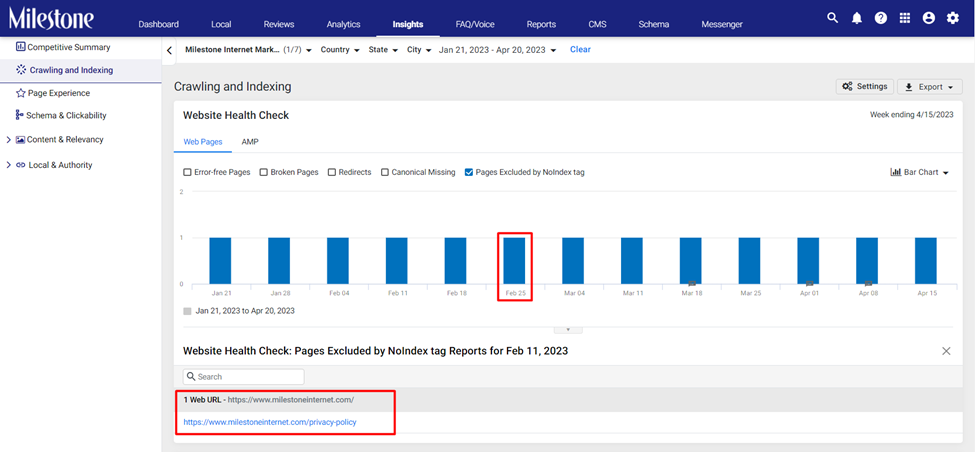Click the annotation comment icon at Mar 18
This screenshot has height=452, width=975.
point(692,284)
